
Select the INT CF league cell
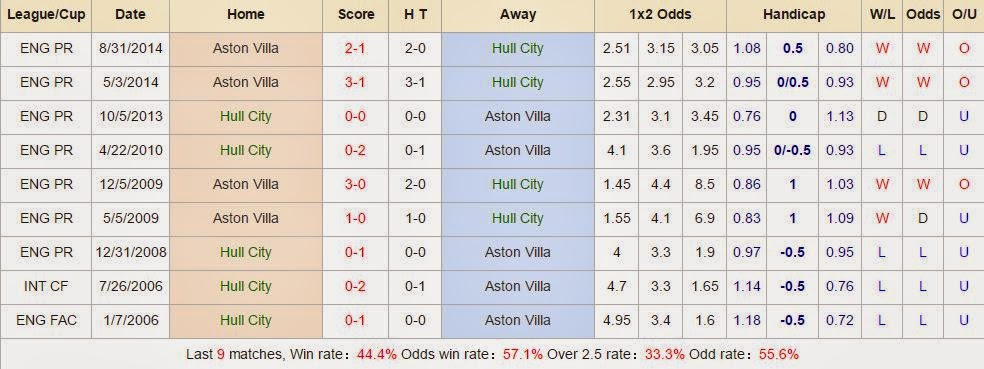click(46, 286)
